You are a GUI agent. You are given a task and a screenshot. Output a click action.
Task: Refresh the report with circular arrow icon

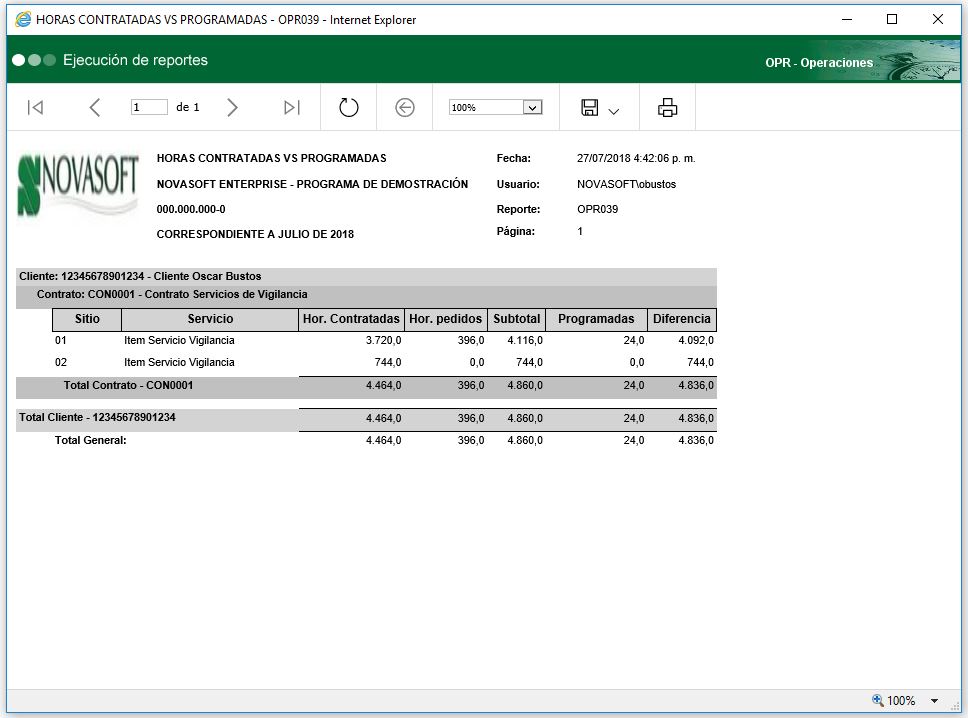click(x=348, y=108)
